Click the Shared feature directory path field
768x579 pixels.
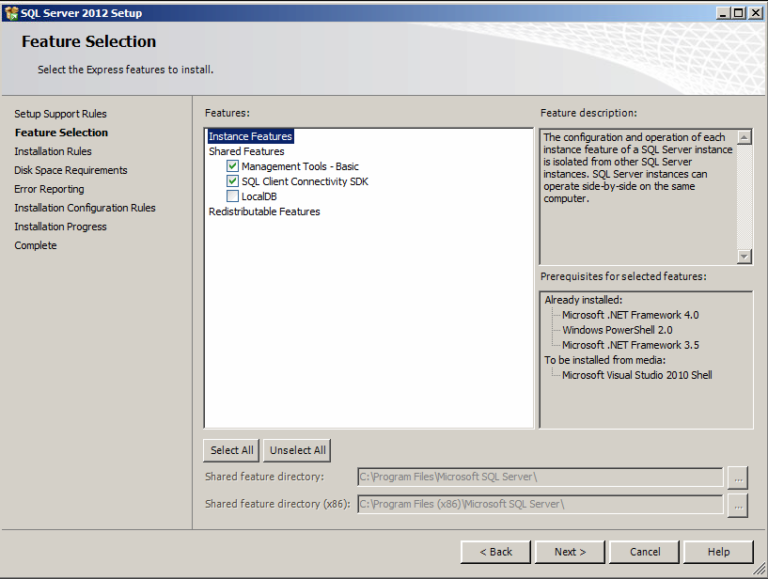pyautogui.click(x=539, y=478)
